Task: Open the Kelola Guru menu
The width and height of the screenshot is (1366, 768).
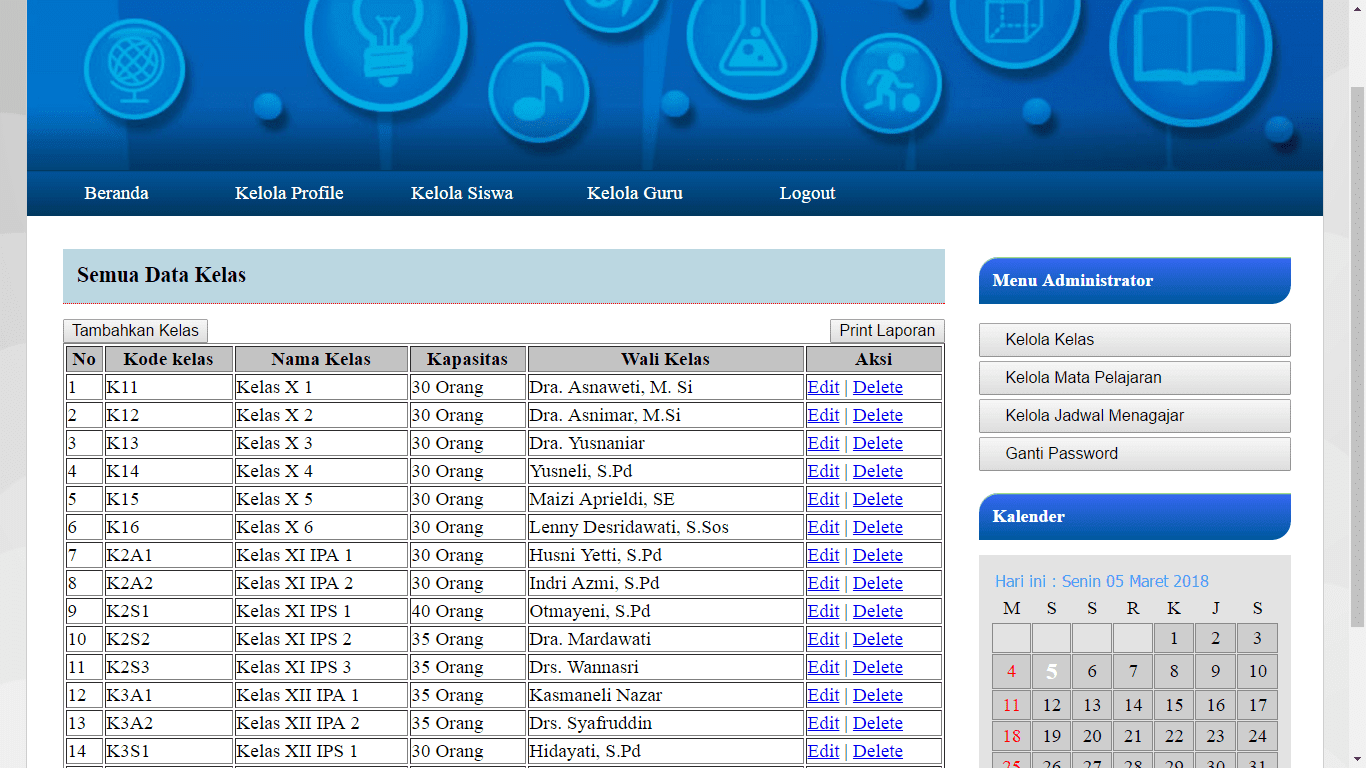Action: pos(634,193)
